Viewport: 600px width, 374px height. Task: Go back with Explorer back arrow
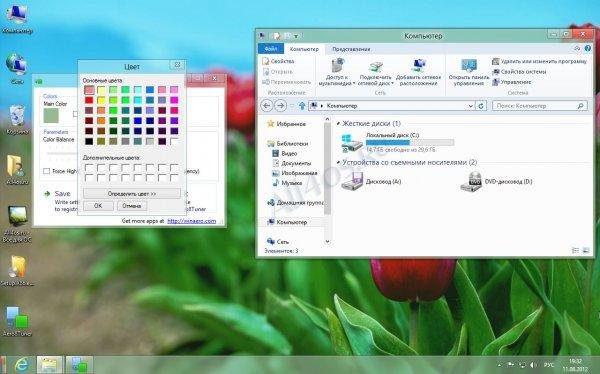coord(267,106)
